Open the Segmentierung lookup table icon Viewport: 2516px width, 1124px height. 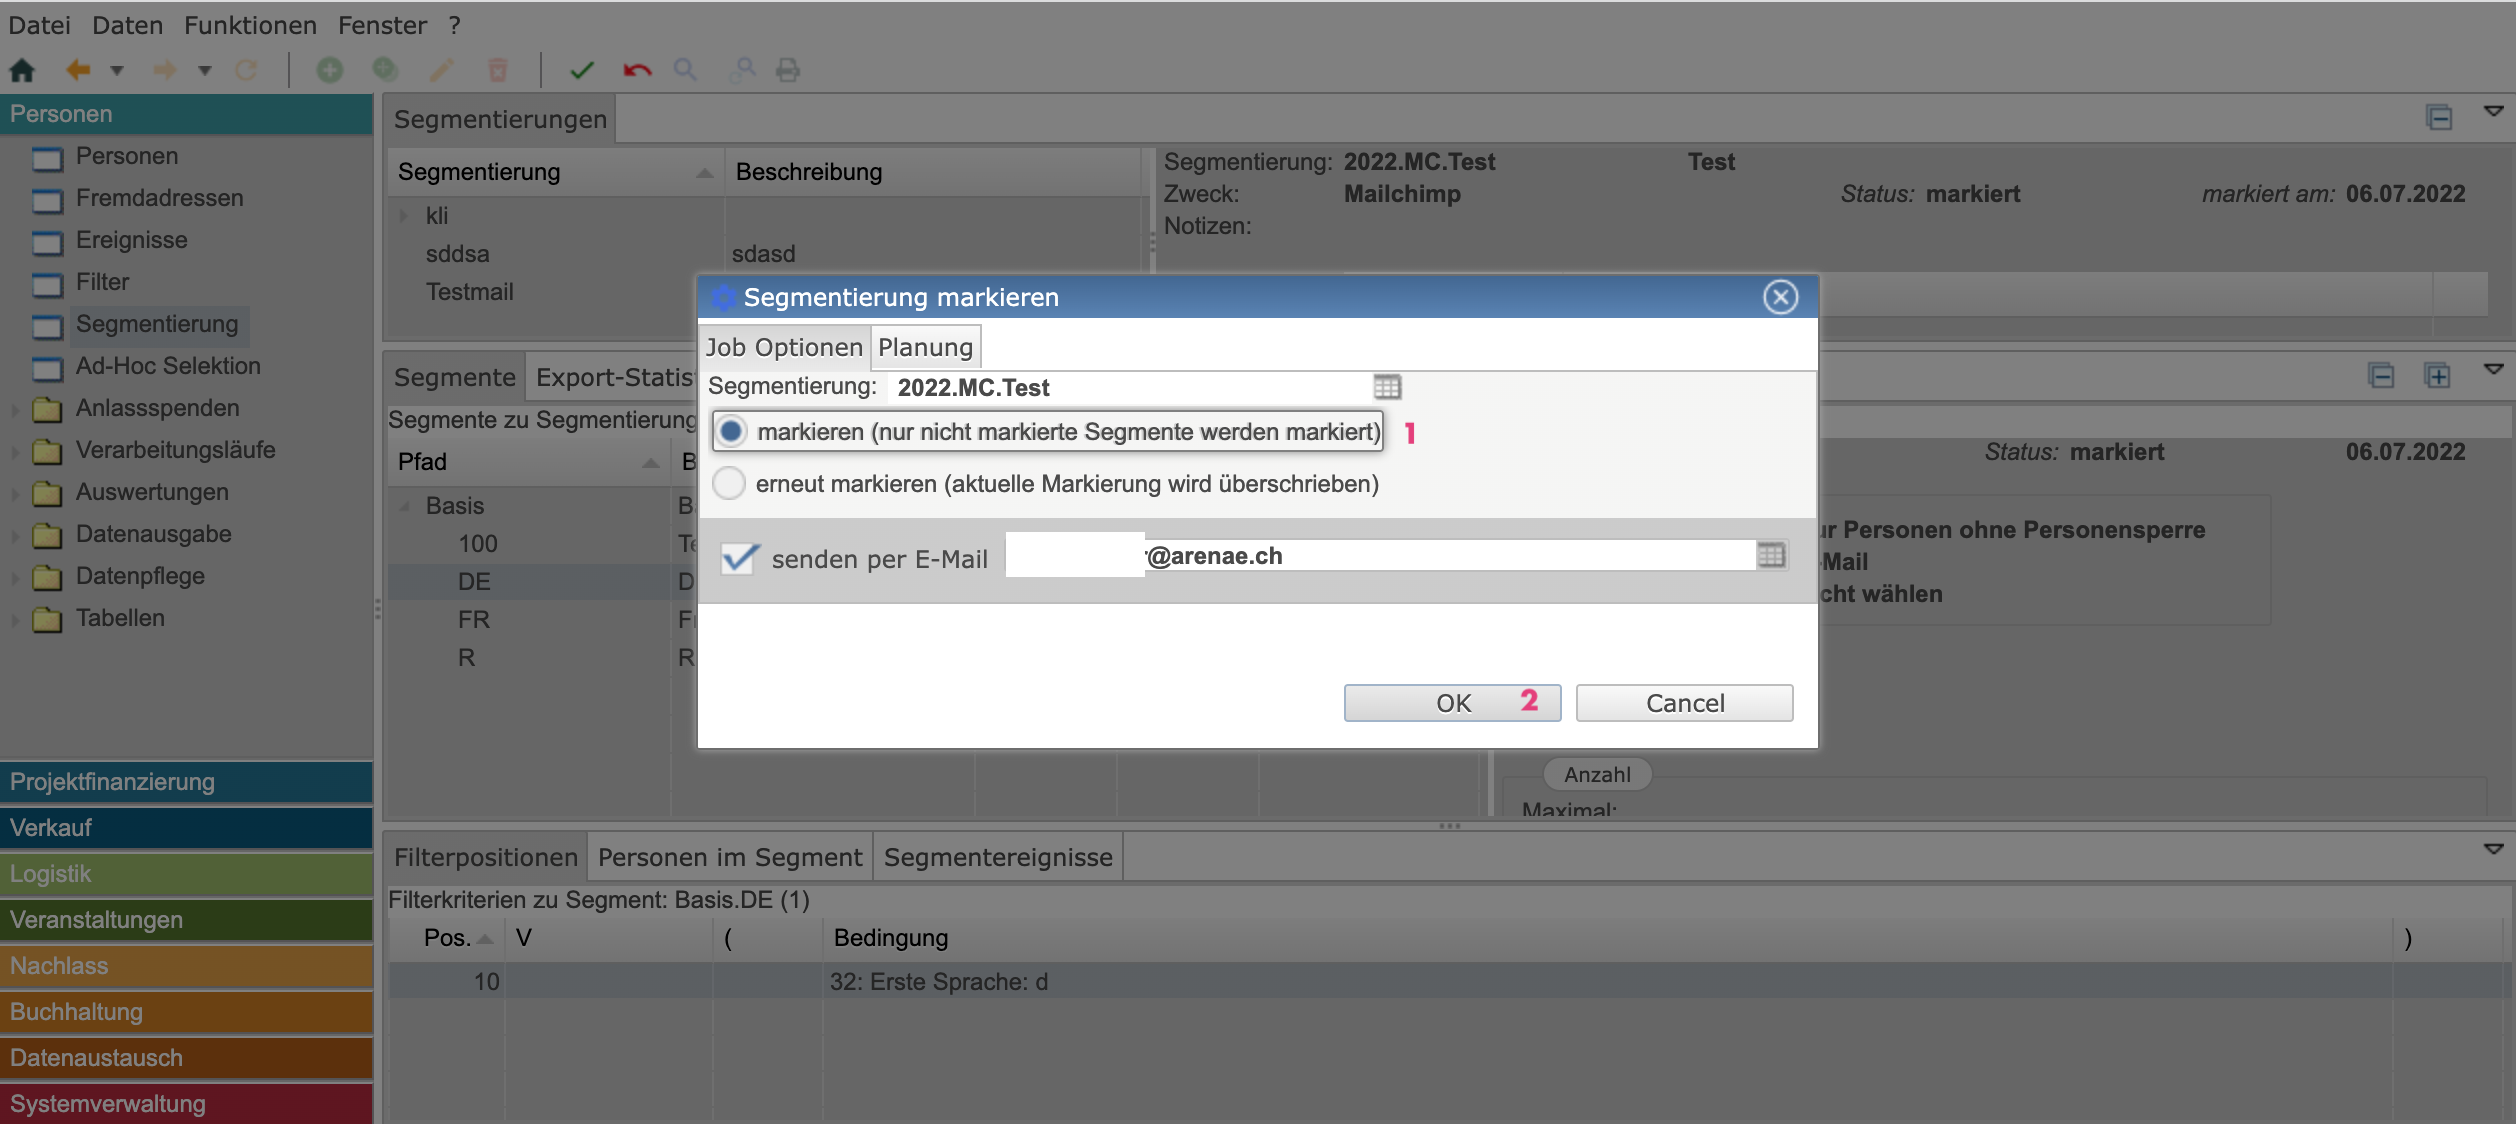(x=1387, y=387)
